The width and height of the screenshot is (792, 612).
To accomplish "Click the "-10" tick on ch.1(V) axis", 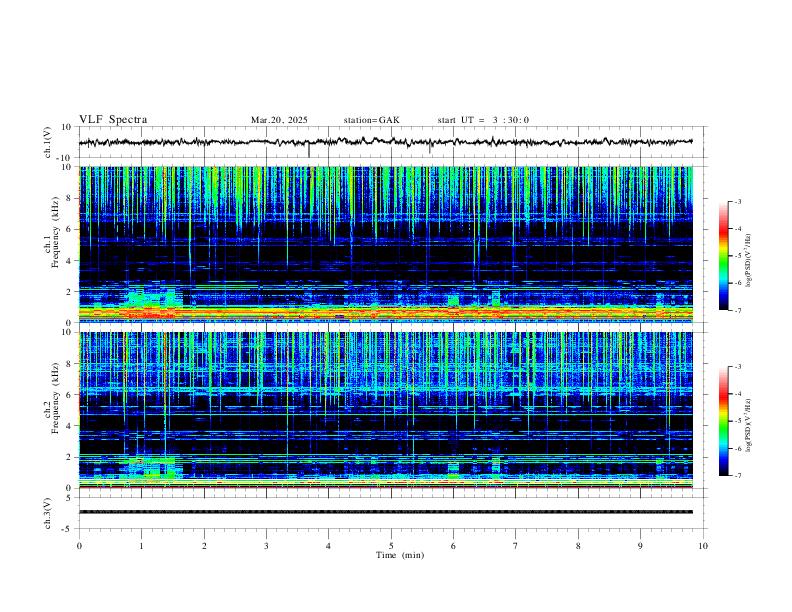I will click(x=66, y=158).
